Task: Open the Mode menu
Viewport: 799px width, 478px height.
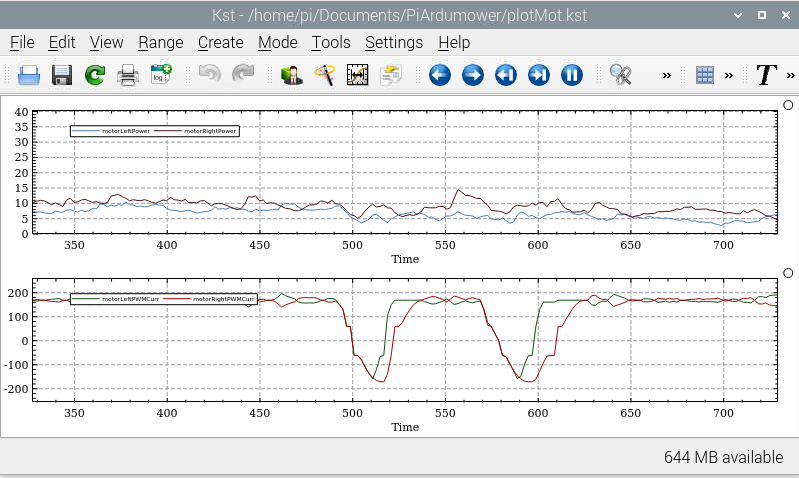Action: pyautogui.click(x=278, y=42)
